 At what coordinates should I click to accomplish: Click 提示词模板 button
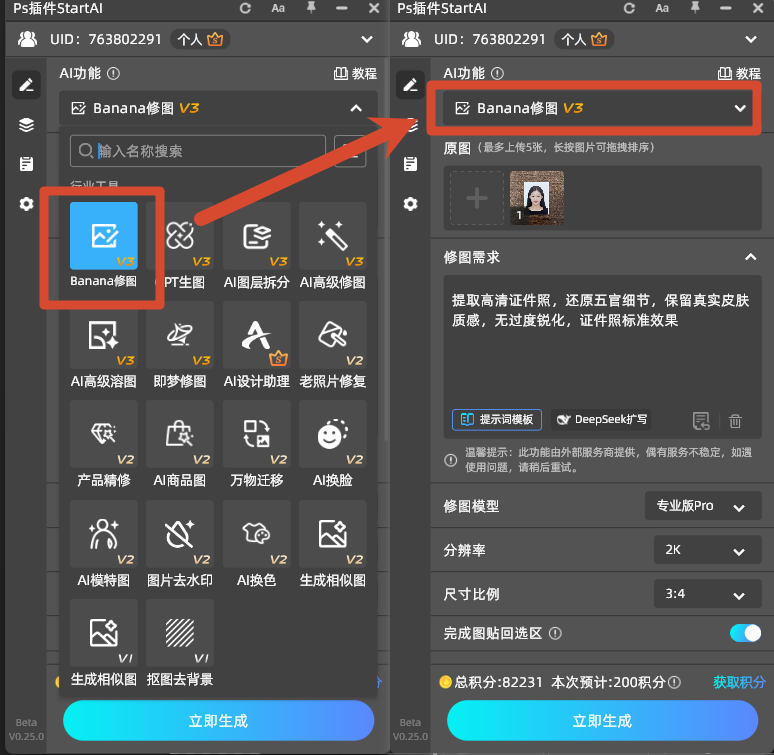coord(497,420)
